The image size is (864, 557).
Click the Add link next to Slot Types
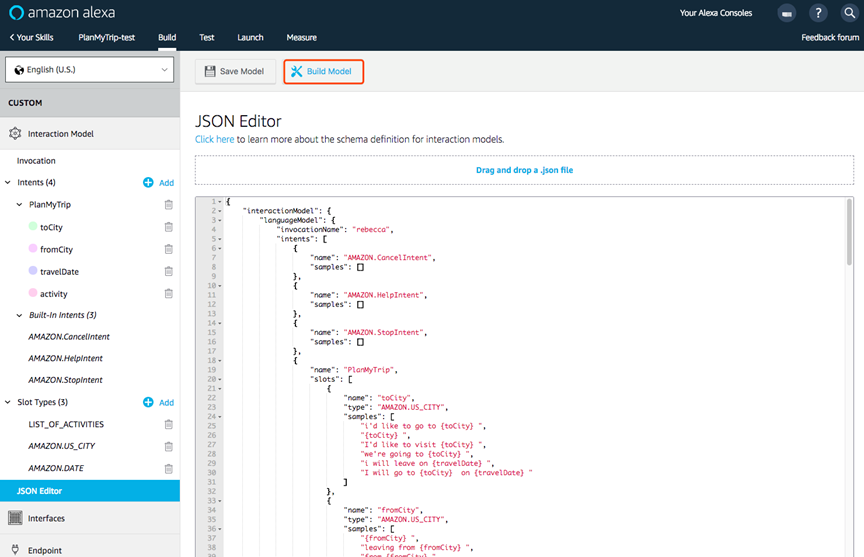coord(166,403)
